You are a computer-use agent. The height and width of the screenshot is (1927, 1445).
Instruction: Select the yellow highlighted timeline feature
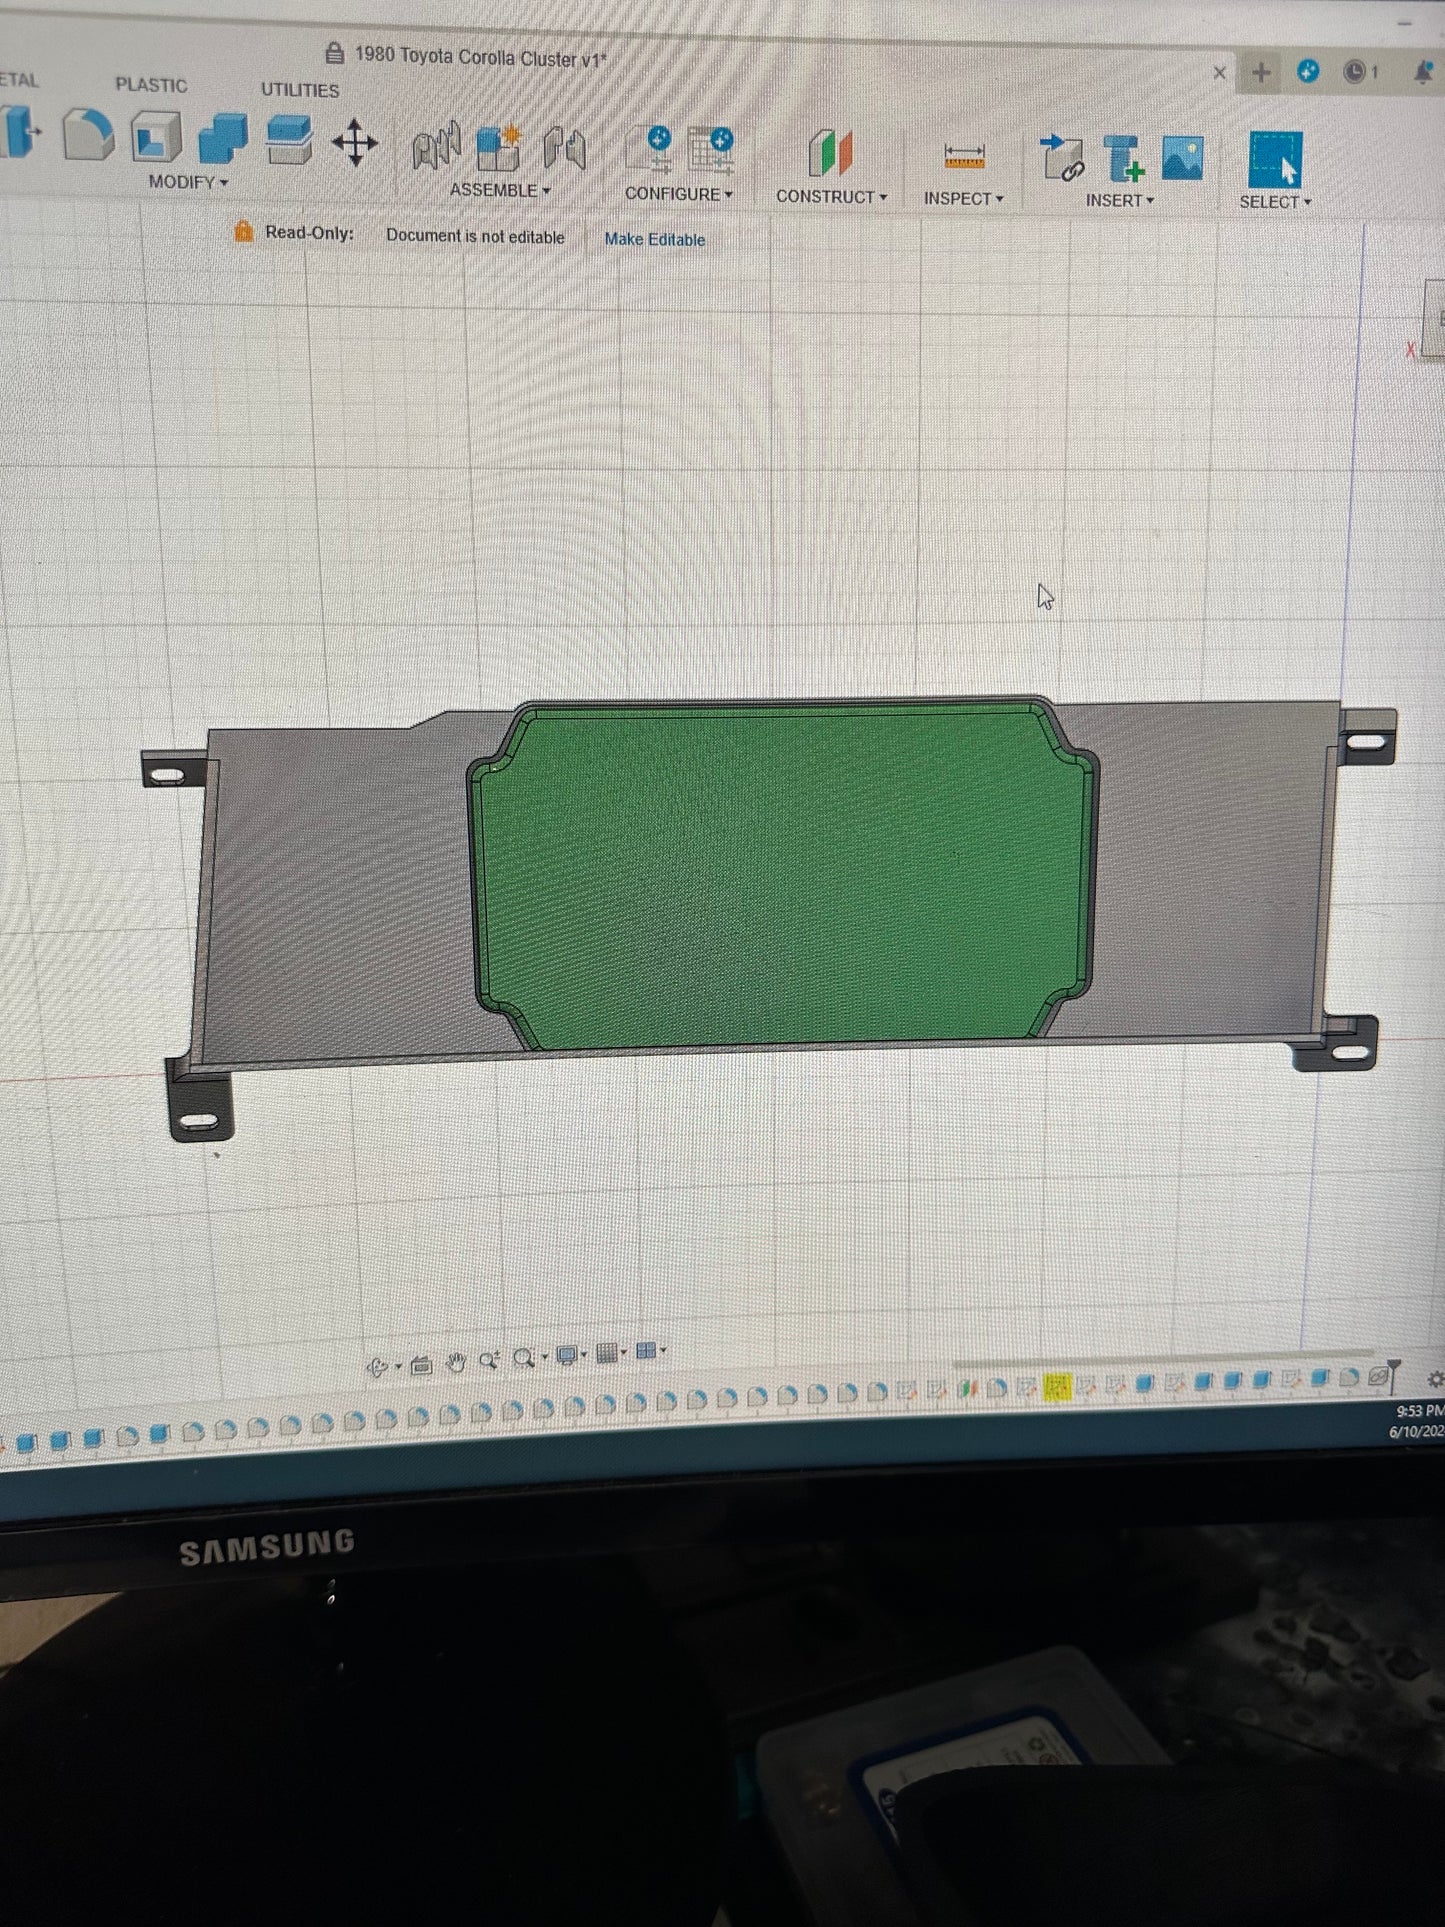(x=1057, y=1386)
